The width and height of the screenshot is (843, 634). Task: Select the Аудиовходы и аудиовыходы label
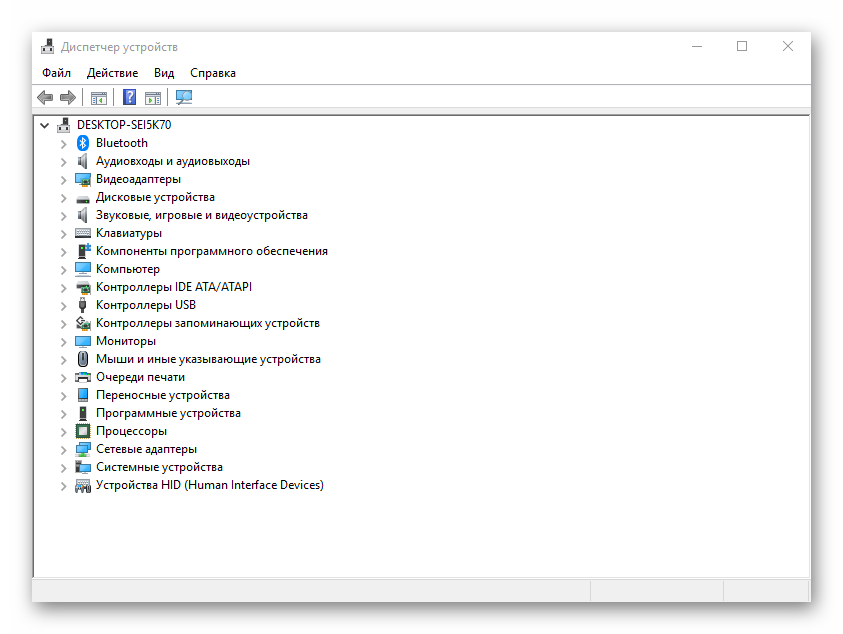coord(173,161)
